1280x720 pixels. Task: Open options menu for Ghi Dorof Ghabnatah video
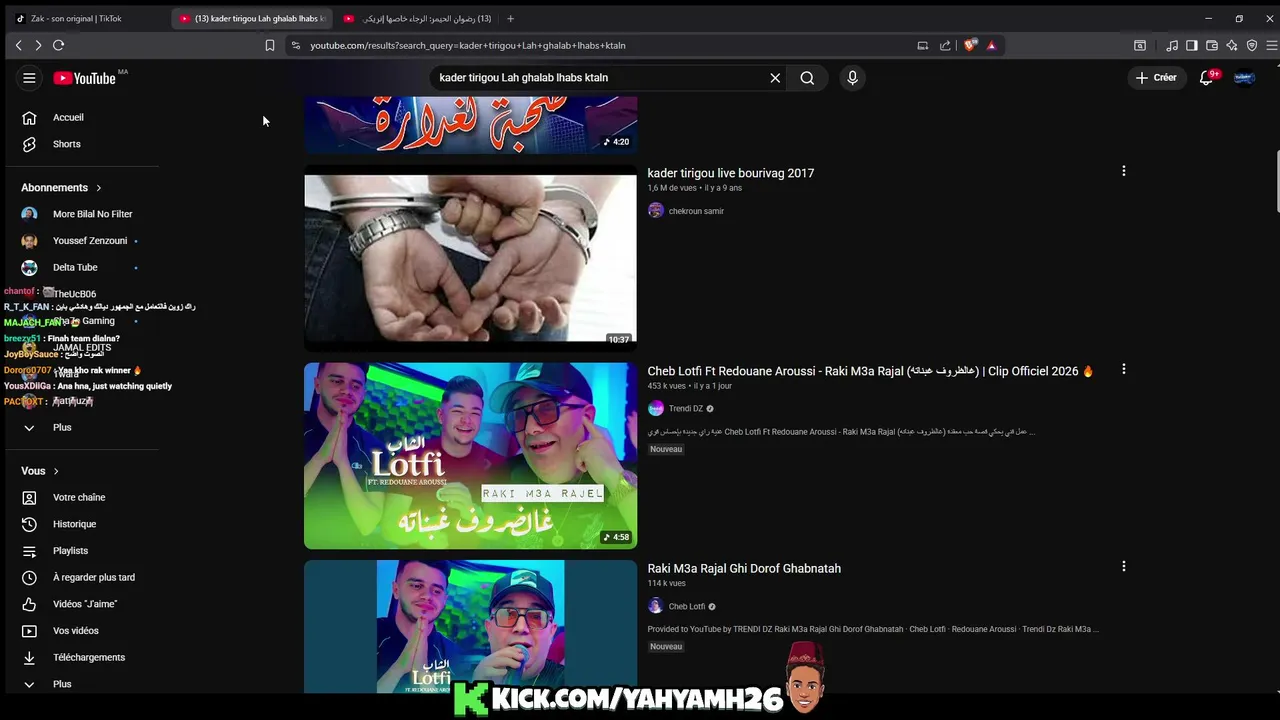pos(1124,566)
